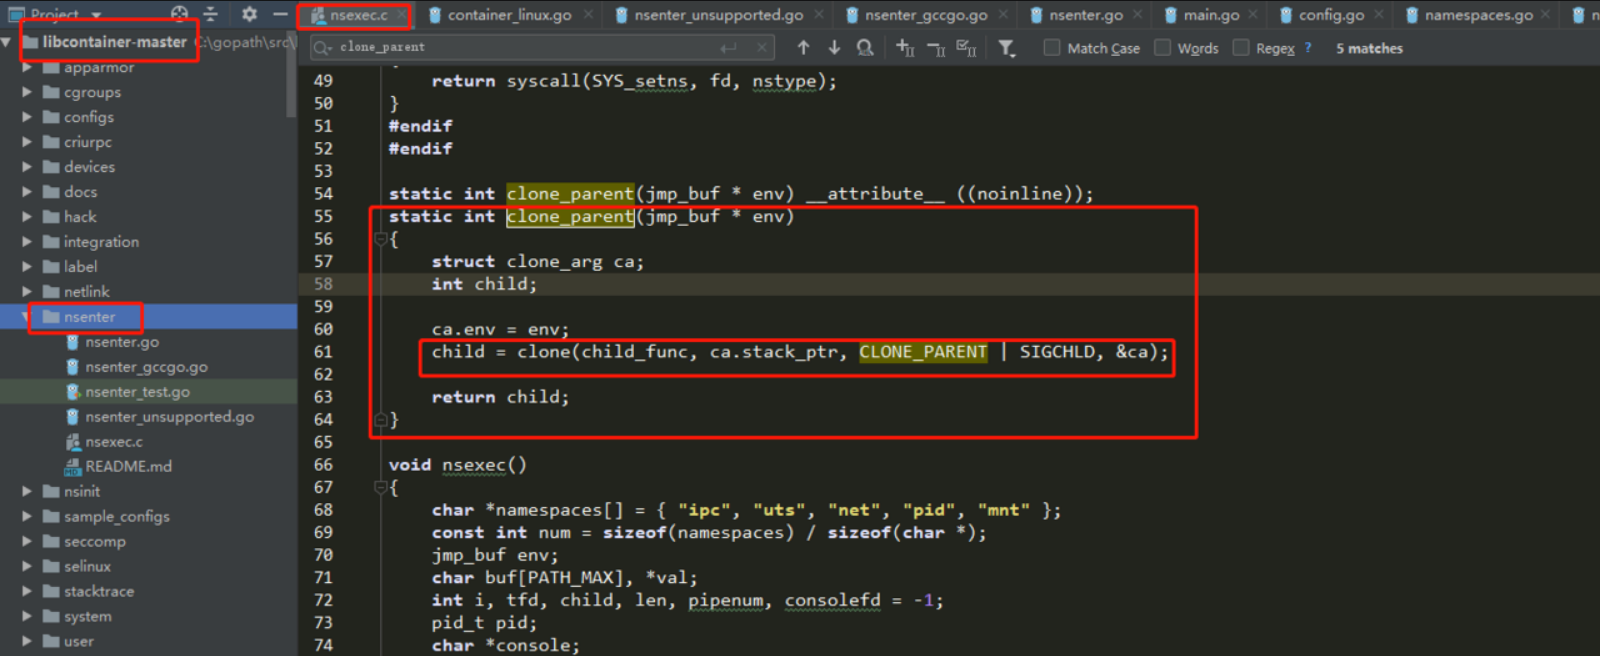Click the Find All Usages icon
Viewport: 1600px width, 656px height.
point(865,47)
